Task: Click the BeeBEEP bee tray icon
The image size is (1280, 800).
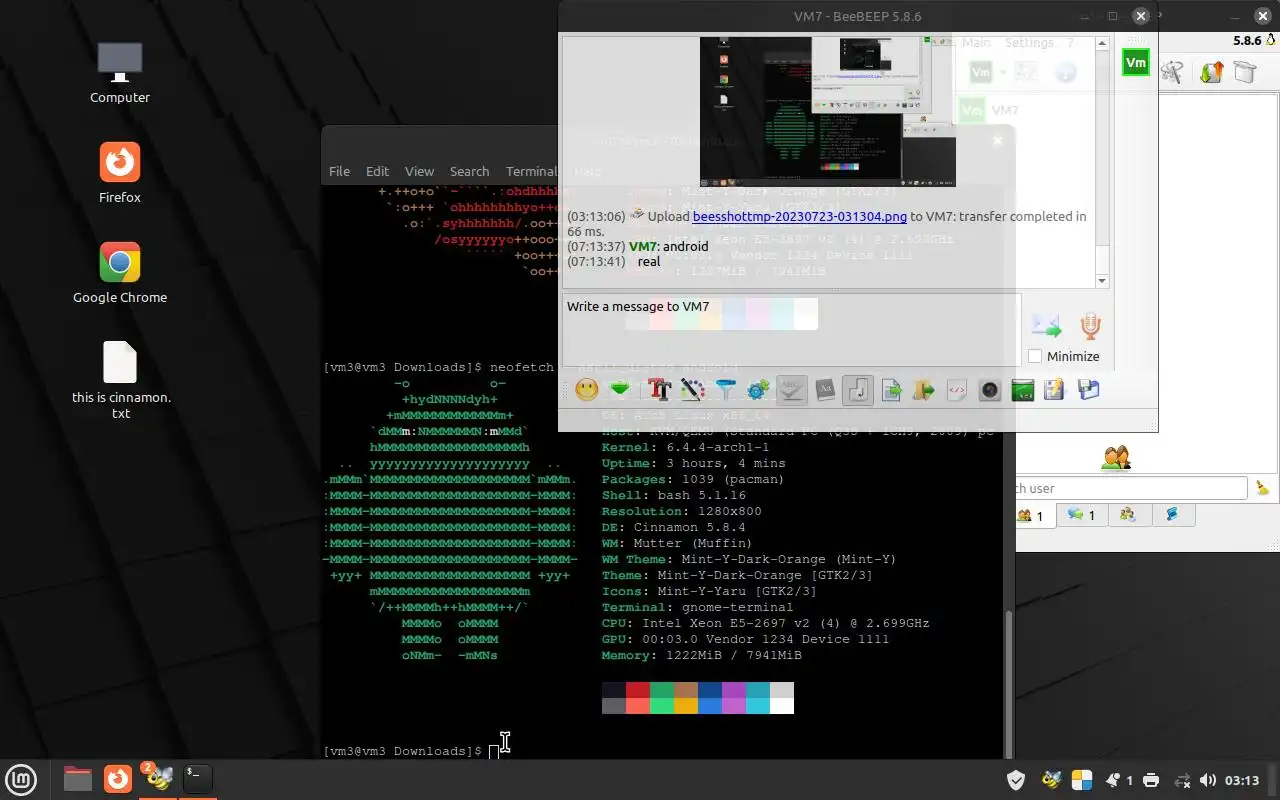Action: tap(1050, 780)
